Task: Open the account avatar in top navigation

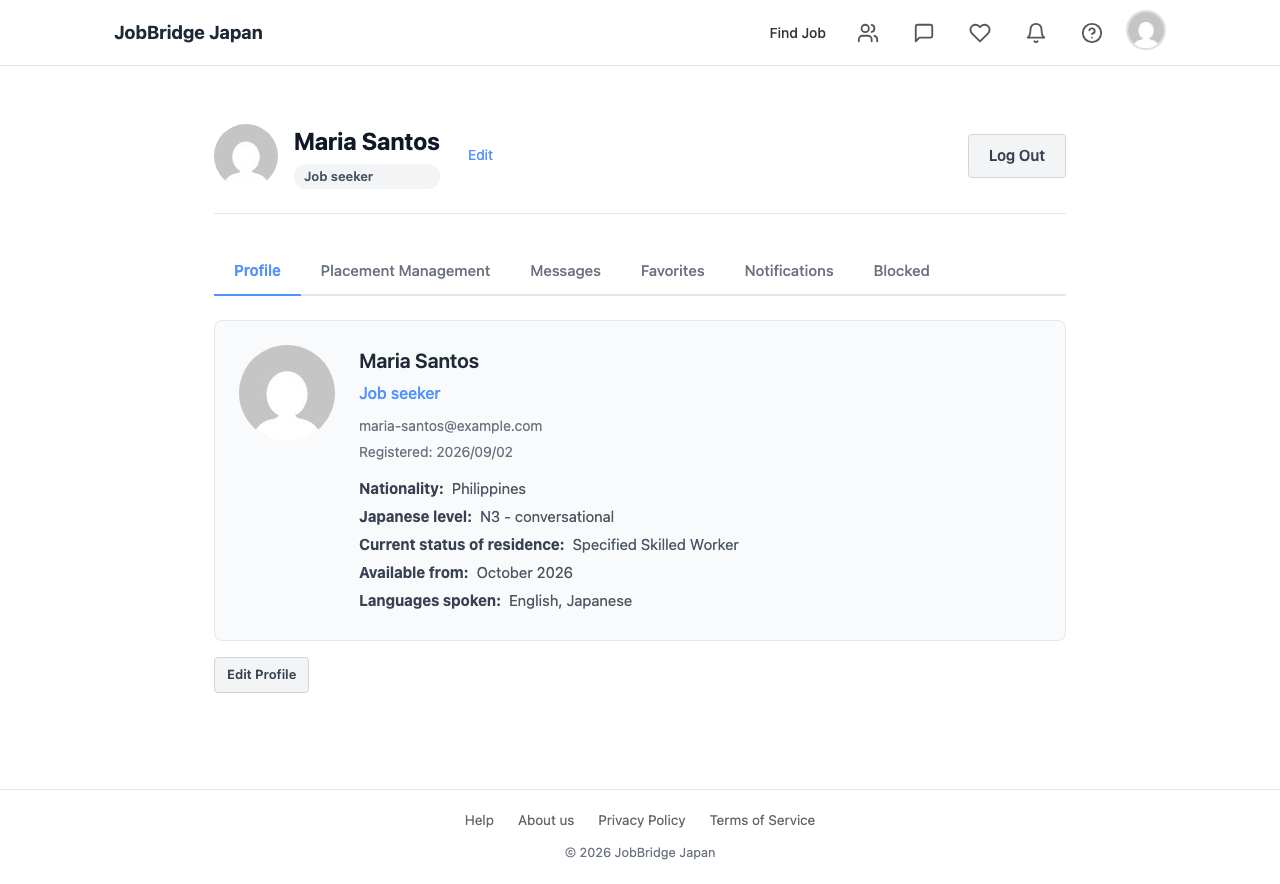Action: (1146, 30)
